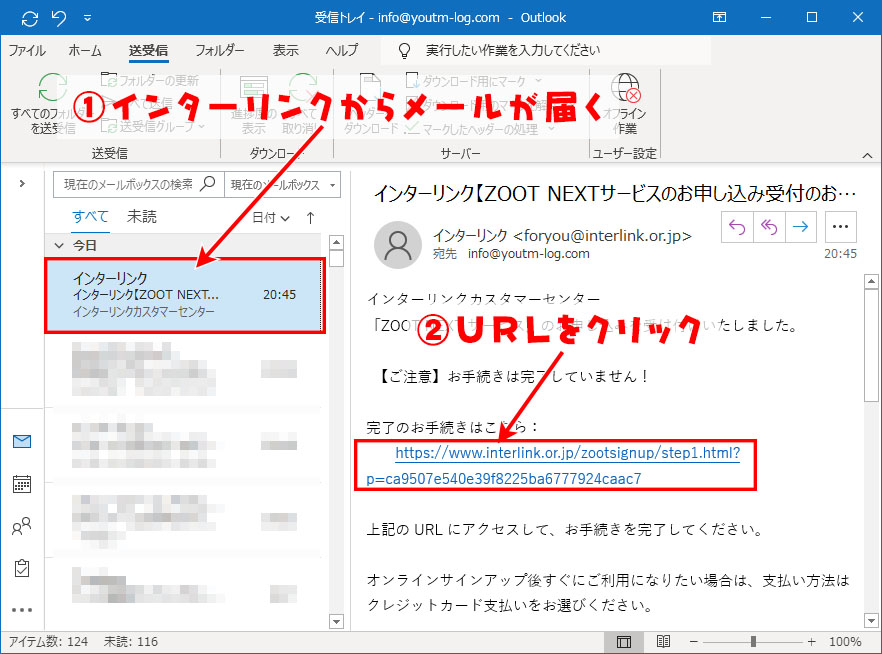
Task: Click the zoom slider handle
Action: (x=753, y=642)
